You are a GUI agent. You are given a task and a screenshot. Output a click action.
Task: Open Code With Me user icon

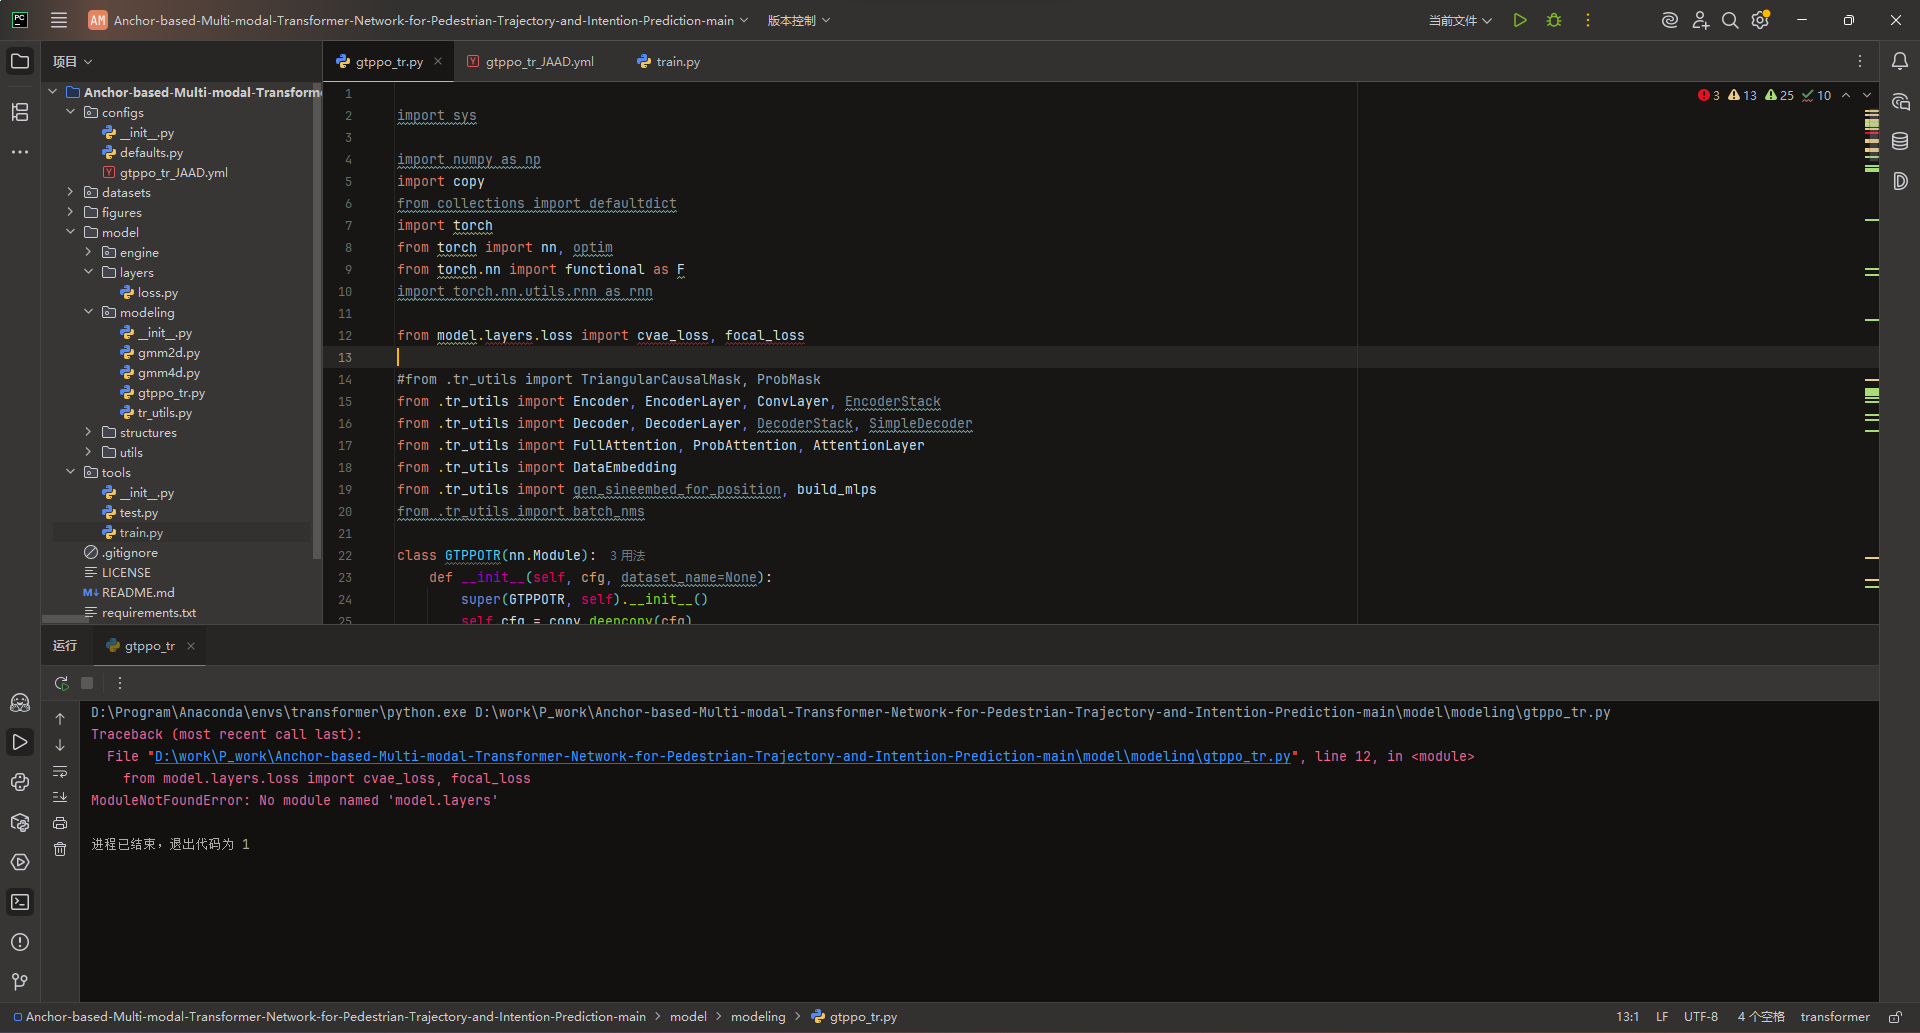[x=1700, y=20]
